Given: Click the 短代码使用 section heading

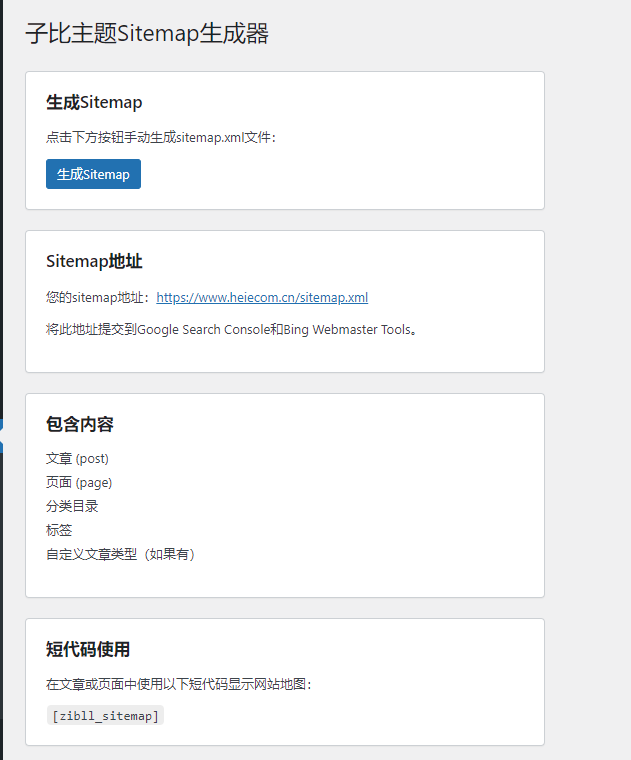Looking at the screenshot, I should click(x=88, y=649).
